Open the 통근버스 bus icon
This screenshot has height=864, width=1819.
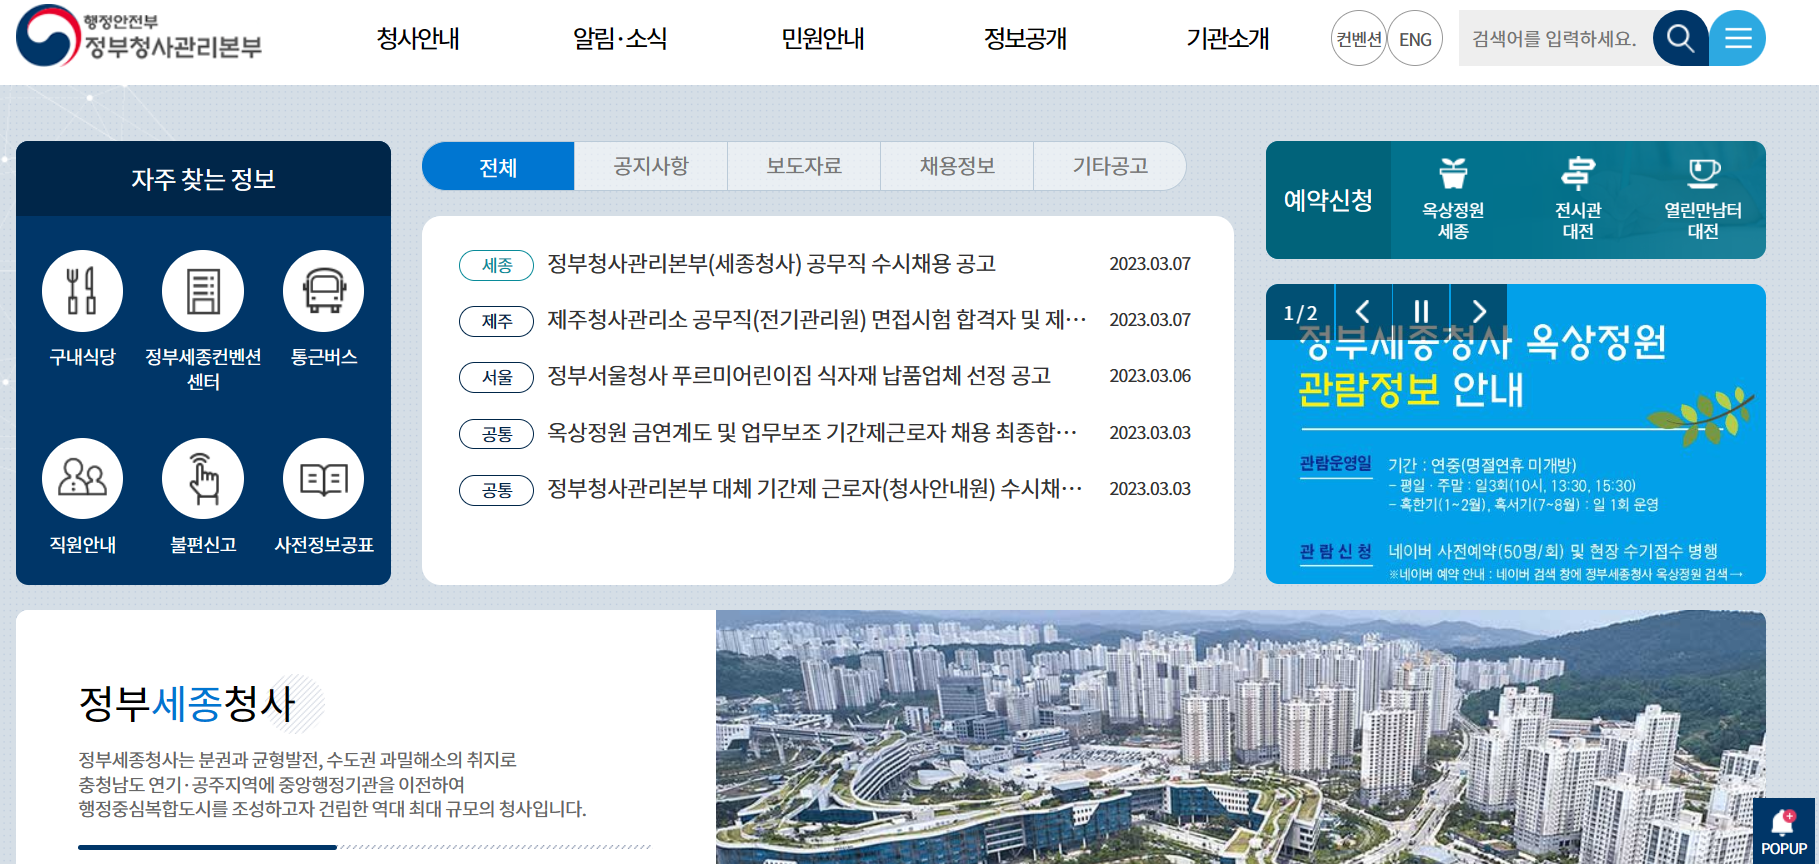pos(323,291)
